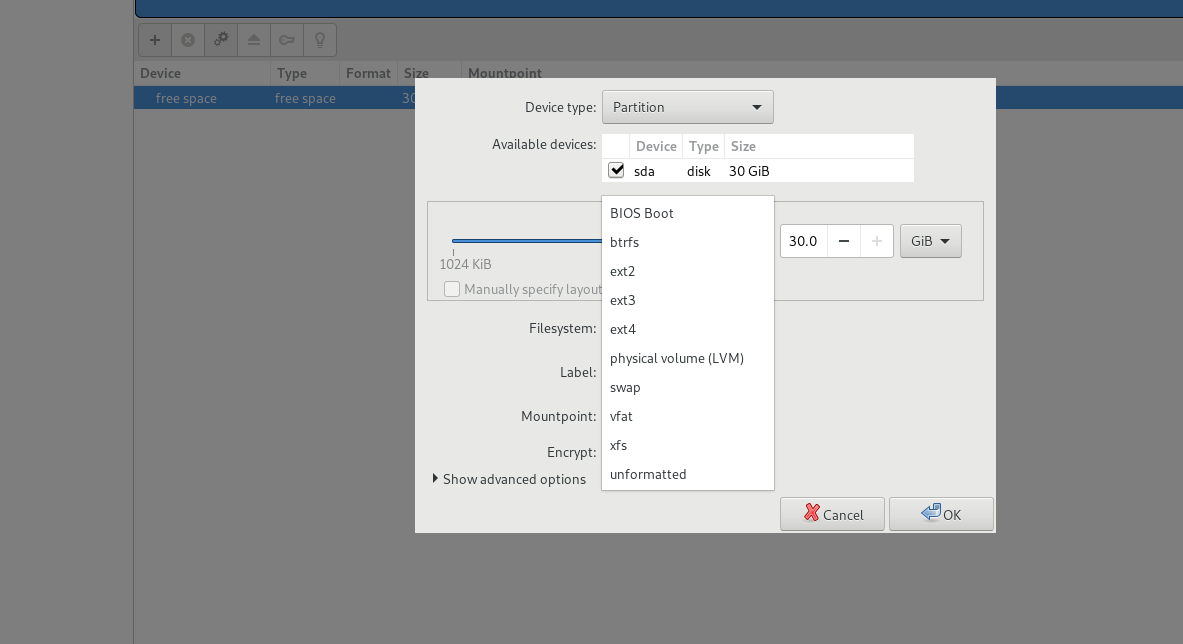
Task: Enable Manually specify layout checkbox
Action: (452, 290)
